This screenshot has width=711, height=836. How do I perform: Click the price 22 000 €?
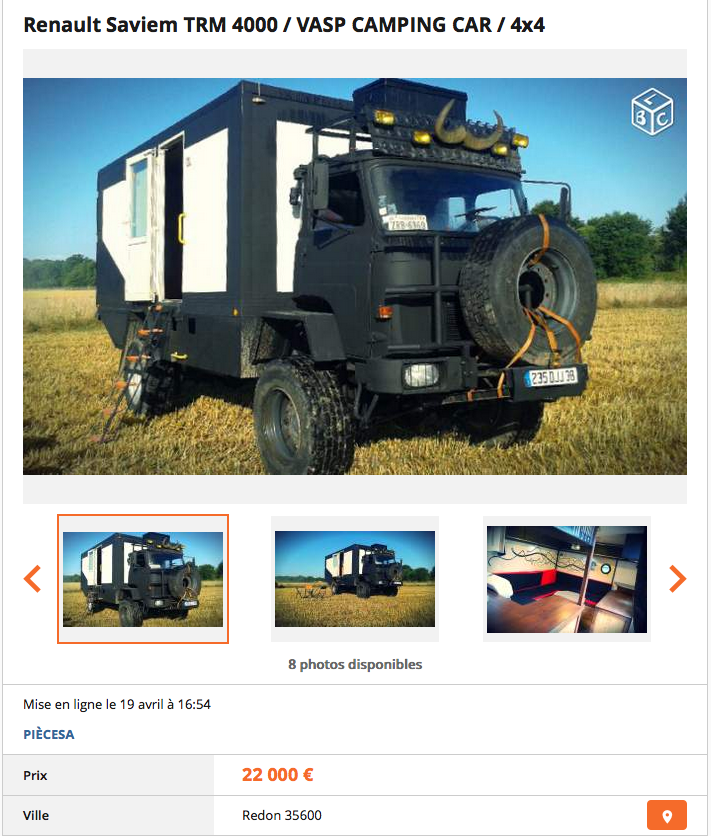pyautogui.click(x=277, y=775)
